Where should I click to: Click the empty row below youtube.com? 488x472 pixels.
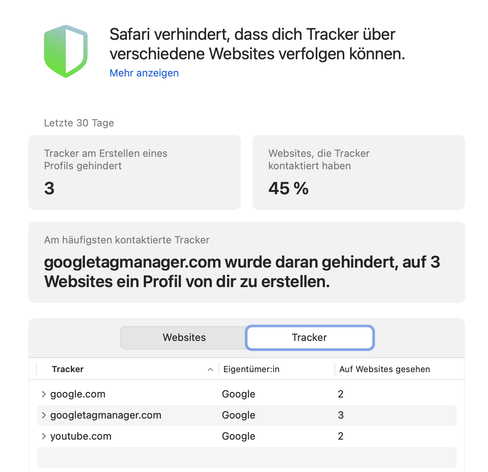(246, 457)
